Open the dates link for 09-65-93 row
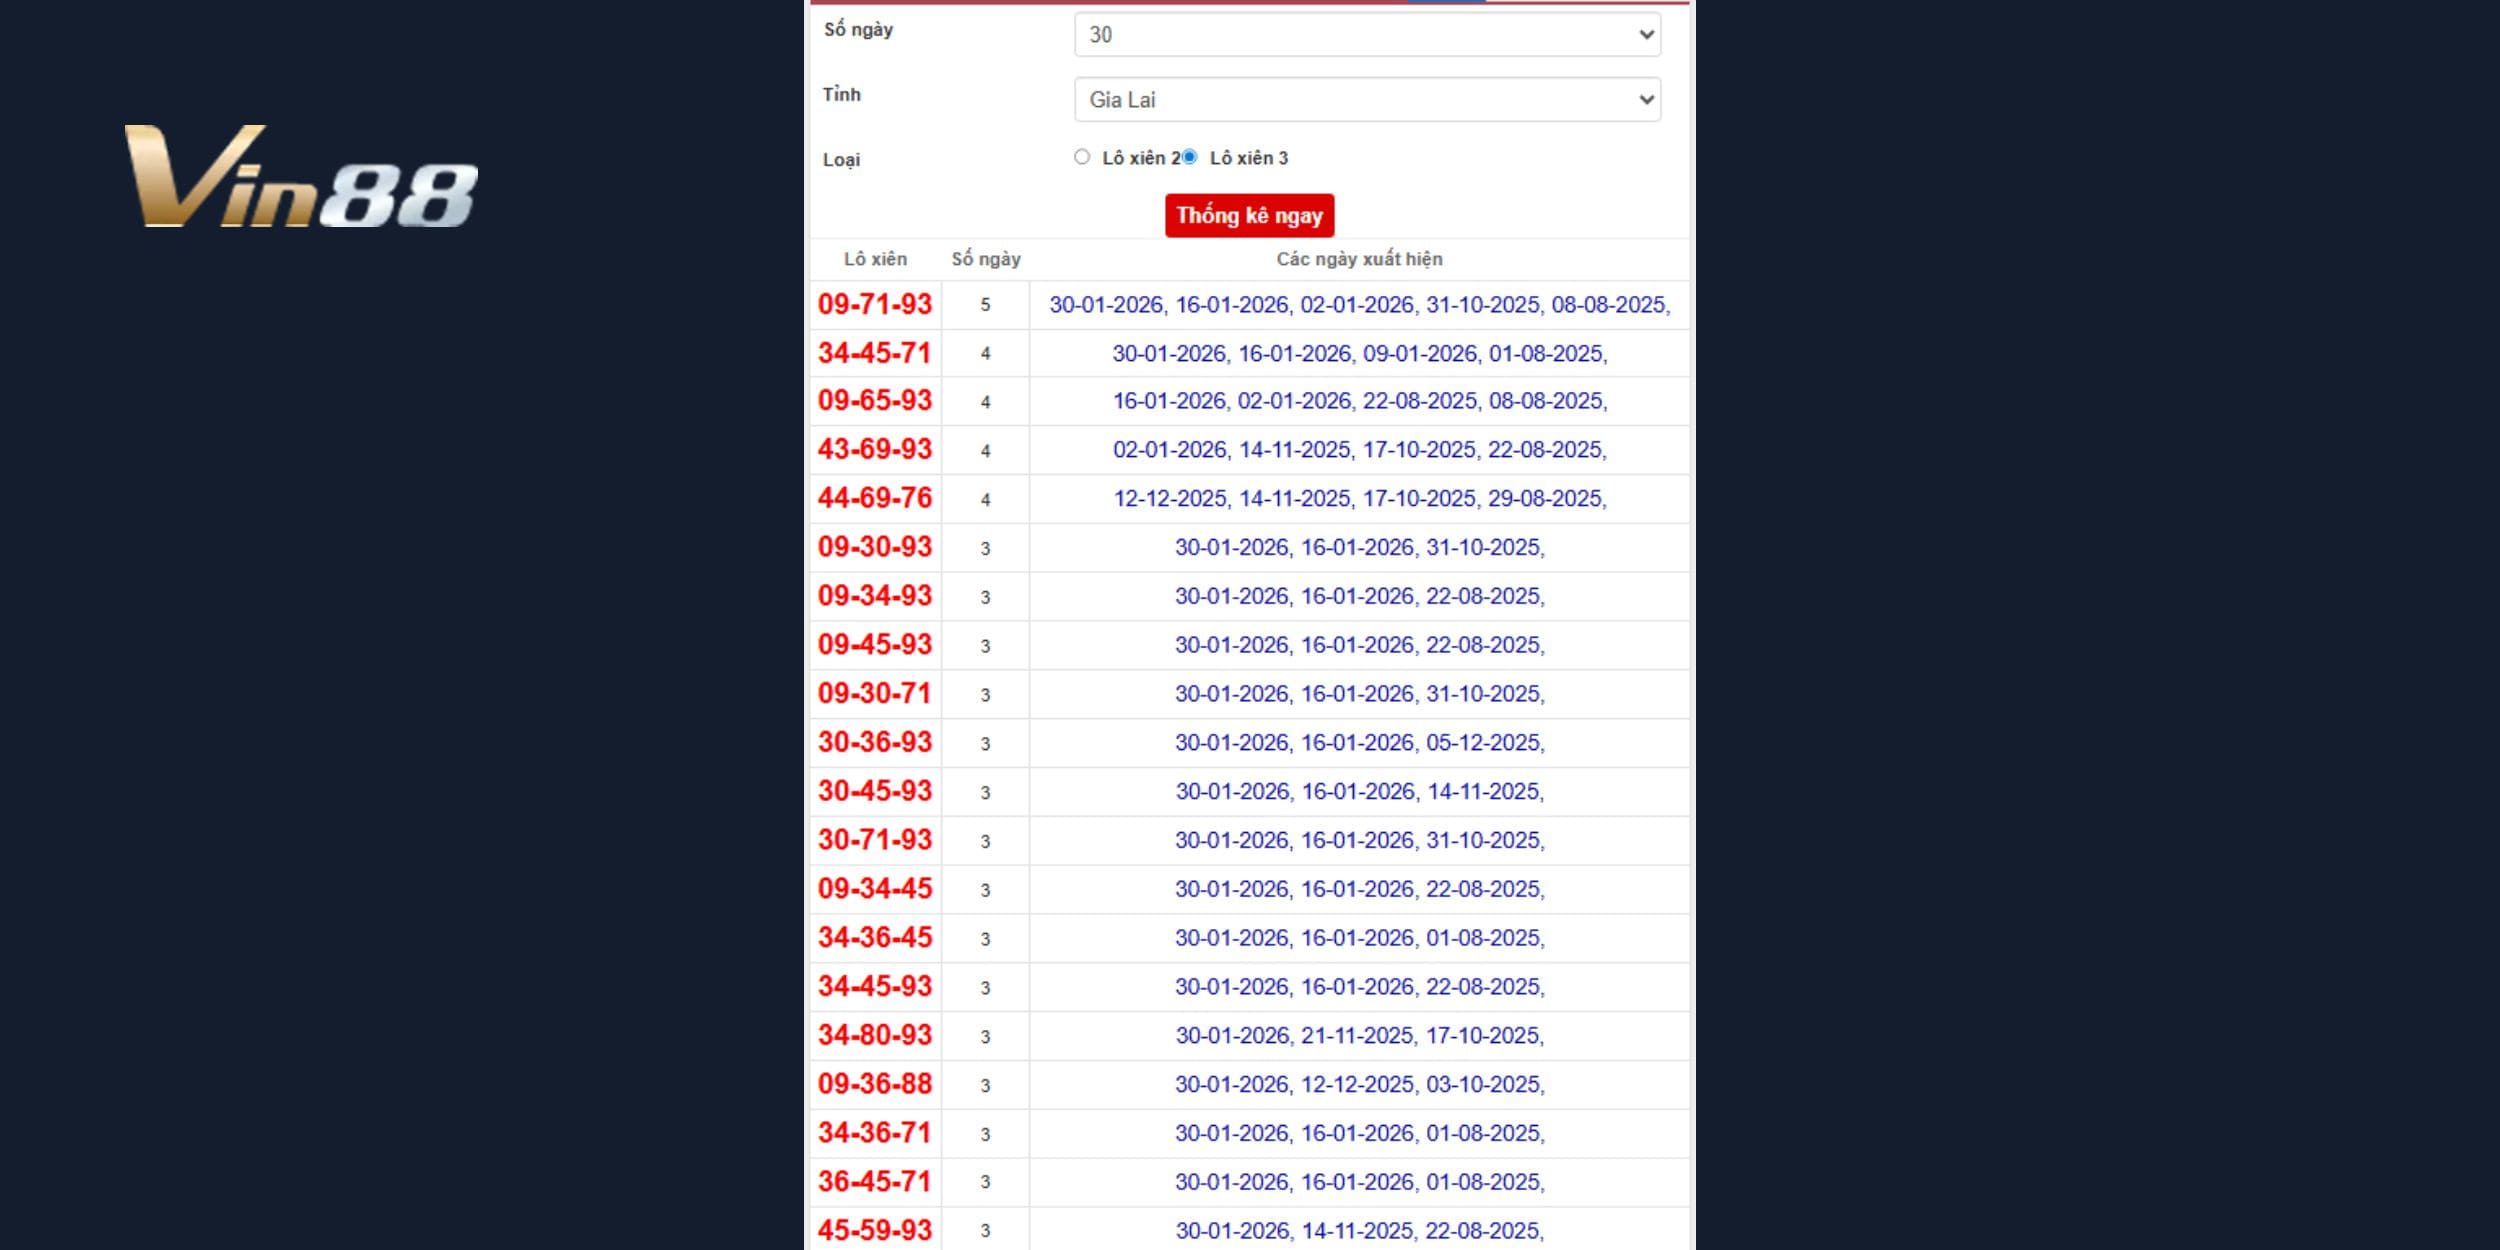Screen dimensions: 2500x1250 [1359, 402]
